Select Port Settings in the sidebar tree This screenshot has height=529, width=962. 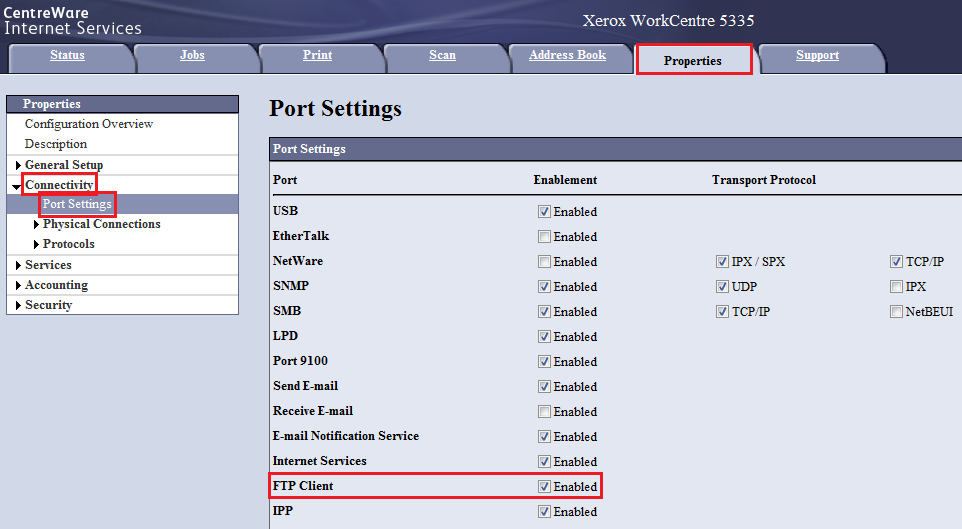[77, 204]
